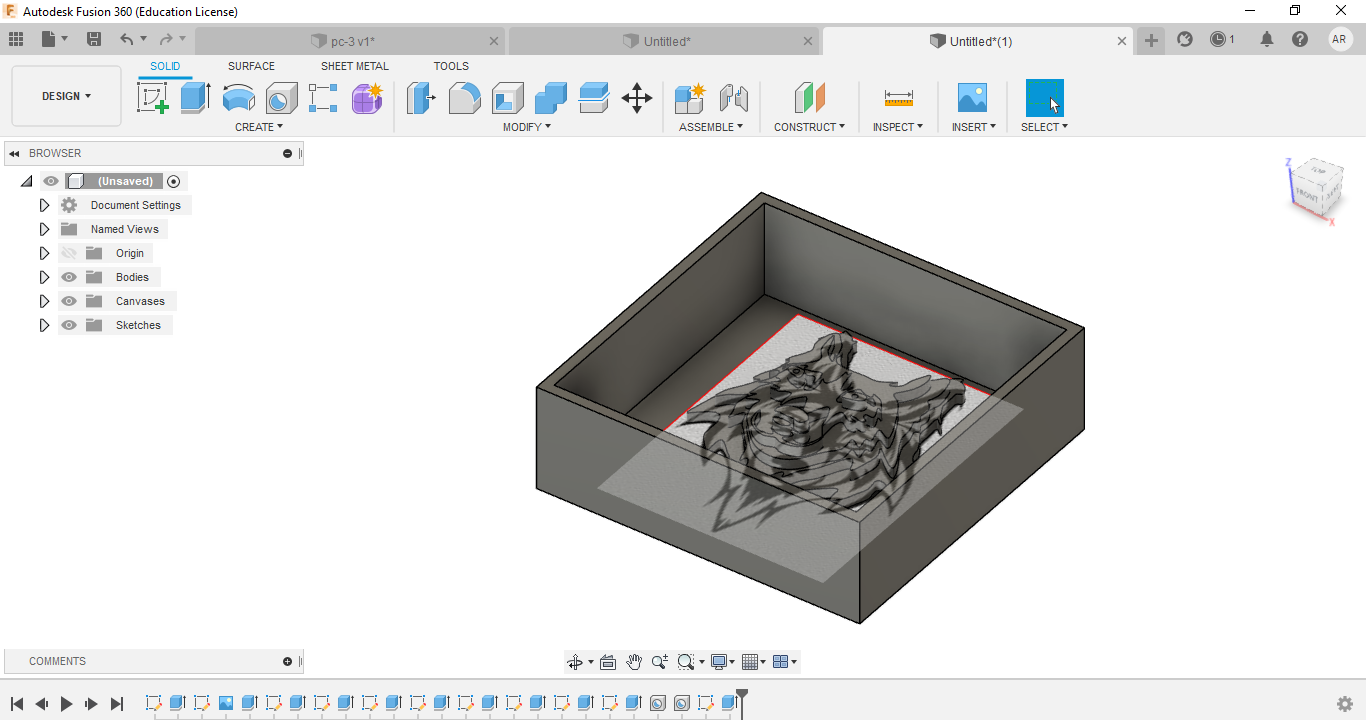Screen dimensions: 1366x720
Task: Switch to the pc-3 v1* document tab
Action: tap(352, 41)
